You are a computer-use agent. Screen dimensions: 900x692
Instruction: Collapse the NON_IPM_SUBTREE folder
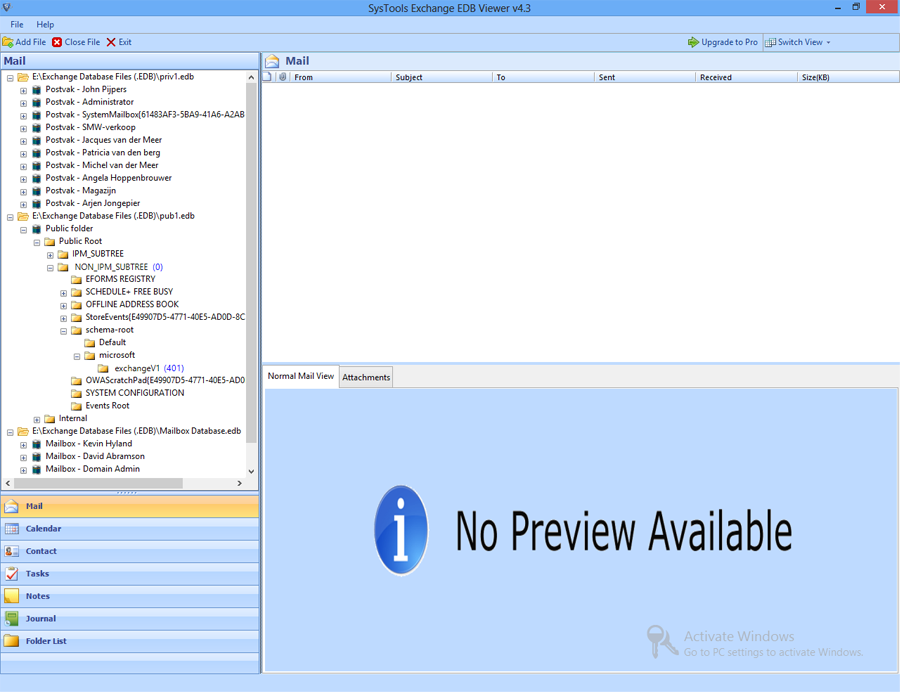tap(51, 267)
